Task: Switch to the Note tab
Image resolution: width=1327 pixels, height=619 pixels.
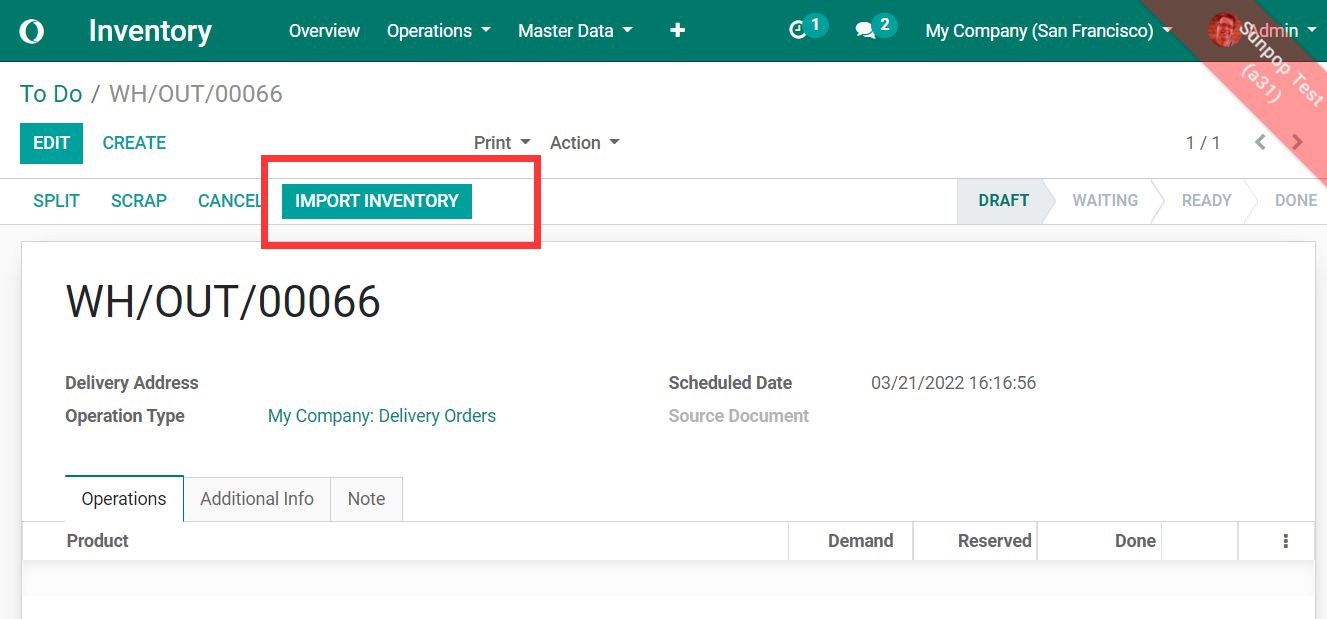Action: tap(366, 499)
